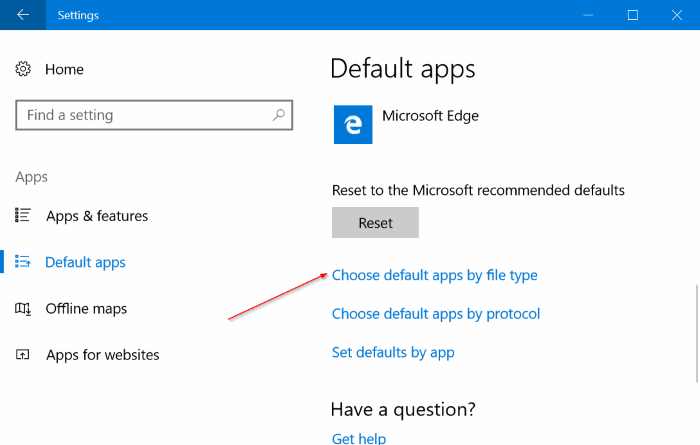Click the Apps & features list icon
700x445 pixels.
coord(23,215)
